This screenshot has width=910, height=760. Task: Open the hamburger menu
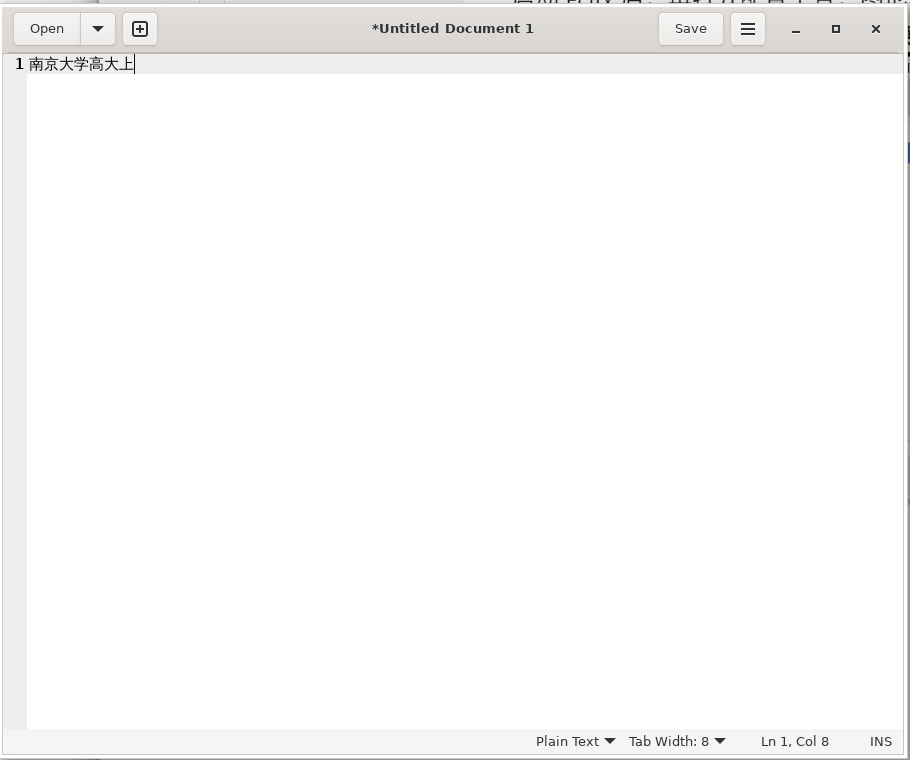pyautogui.click(x=747, y=29)
